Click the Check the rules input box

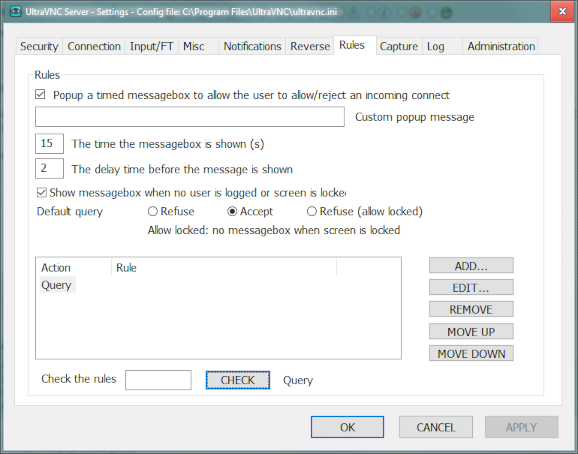158,380
